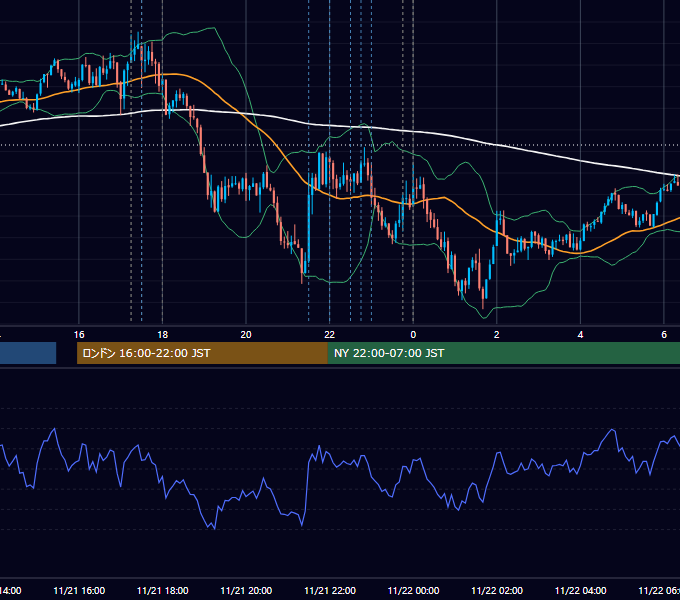Click the 16 hour label on upper axis
This screenshot has height=600, width=680.
[79, 335]
